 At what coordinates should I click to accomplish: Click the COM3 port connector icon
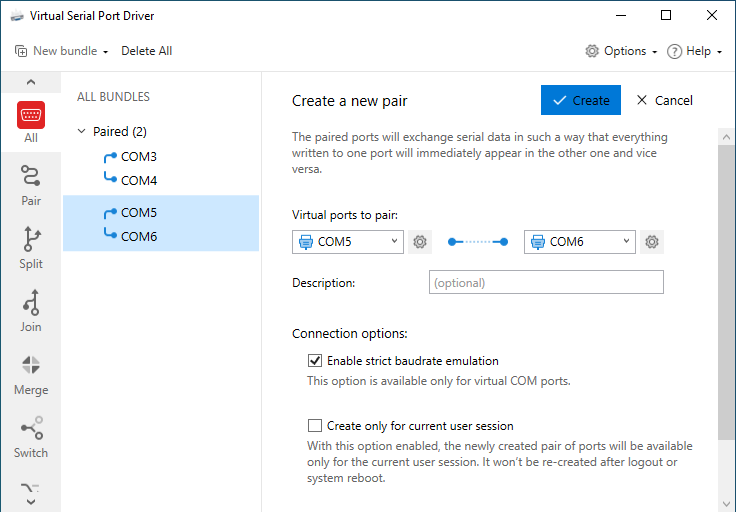pos(110,157)
